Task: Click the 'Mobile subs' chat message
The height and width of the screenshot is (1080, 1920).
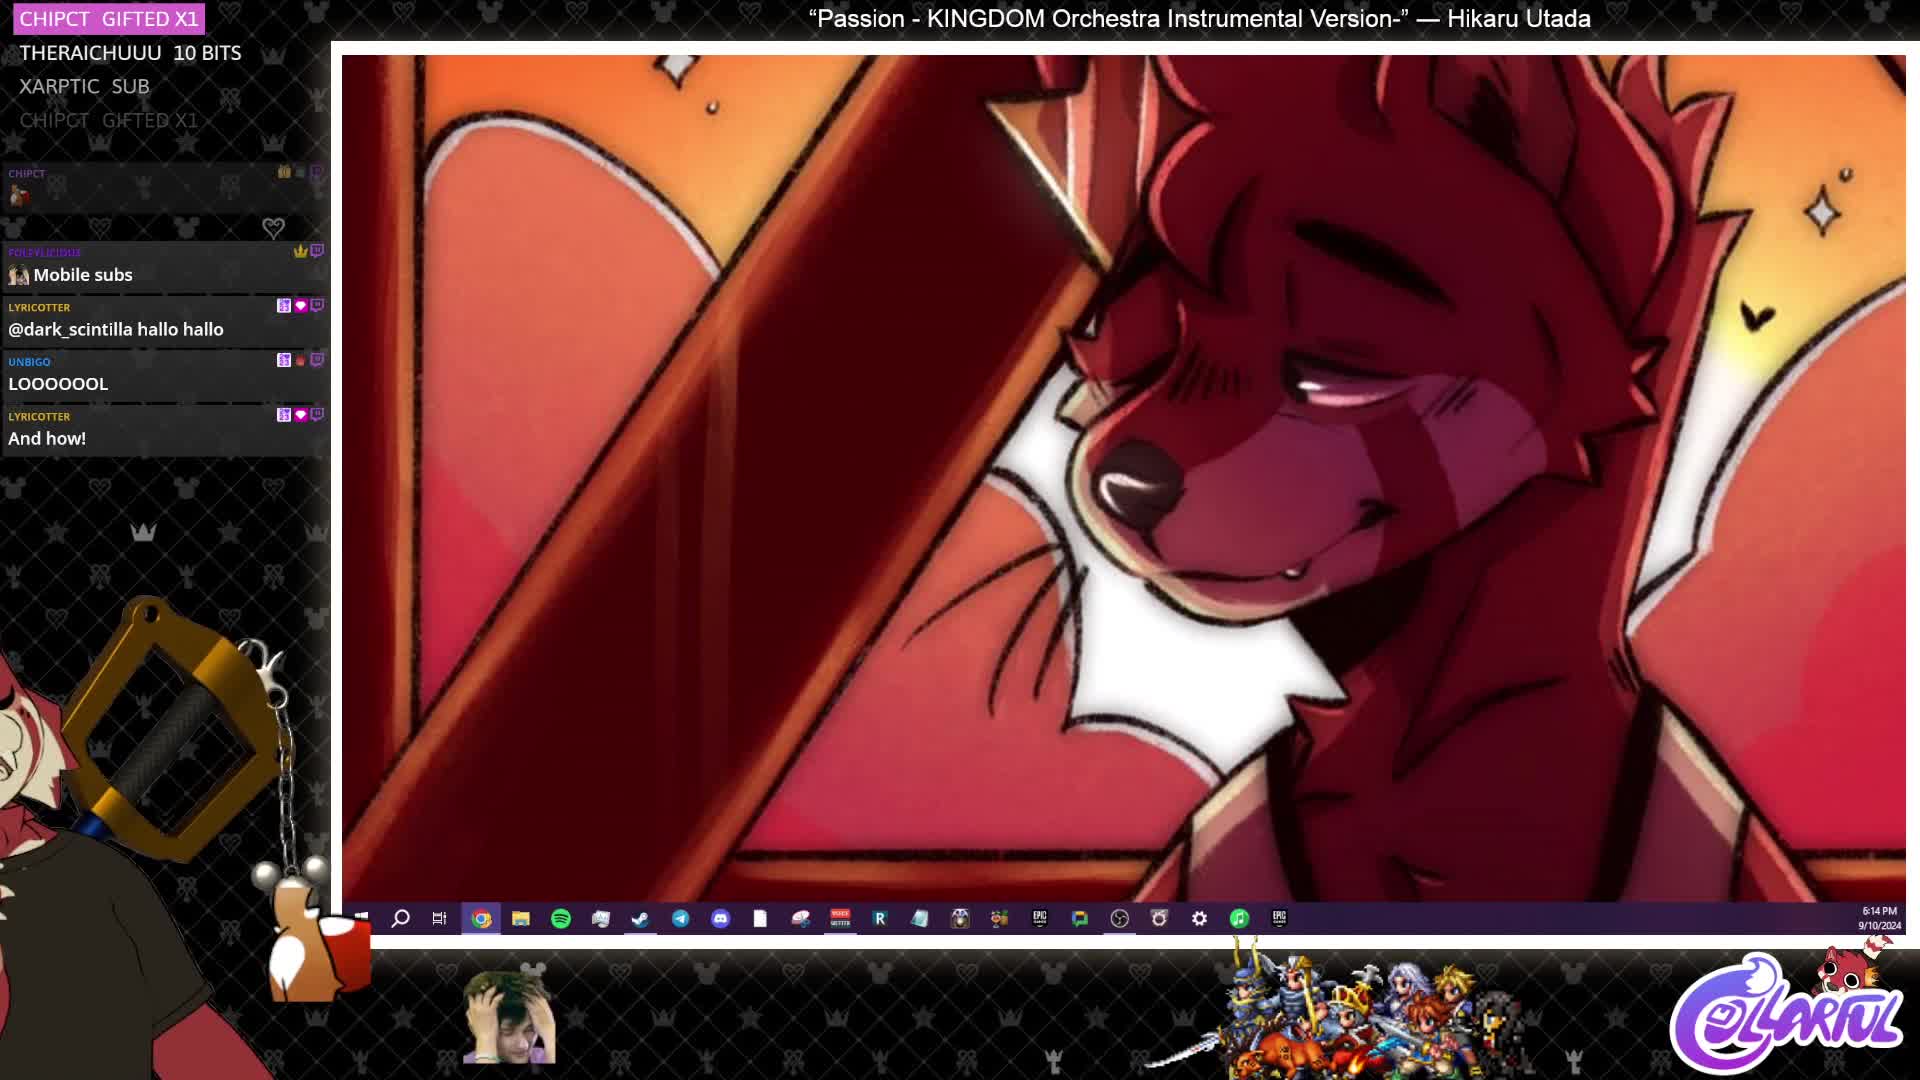Action: pyautogui.click(x=83, y=275)
